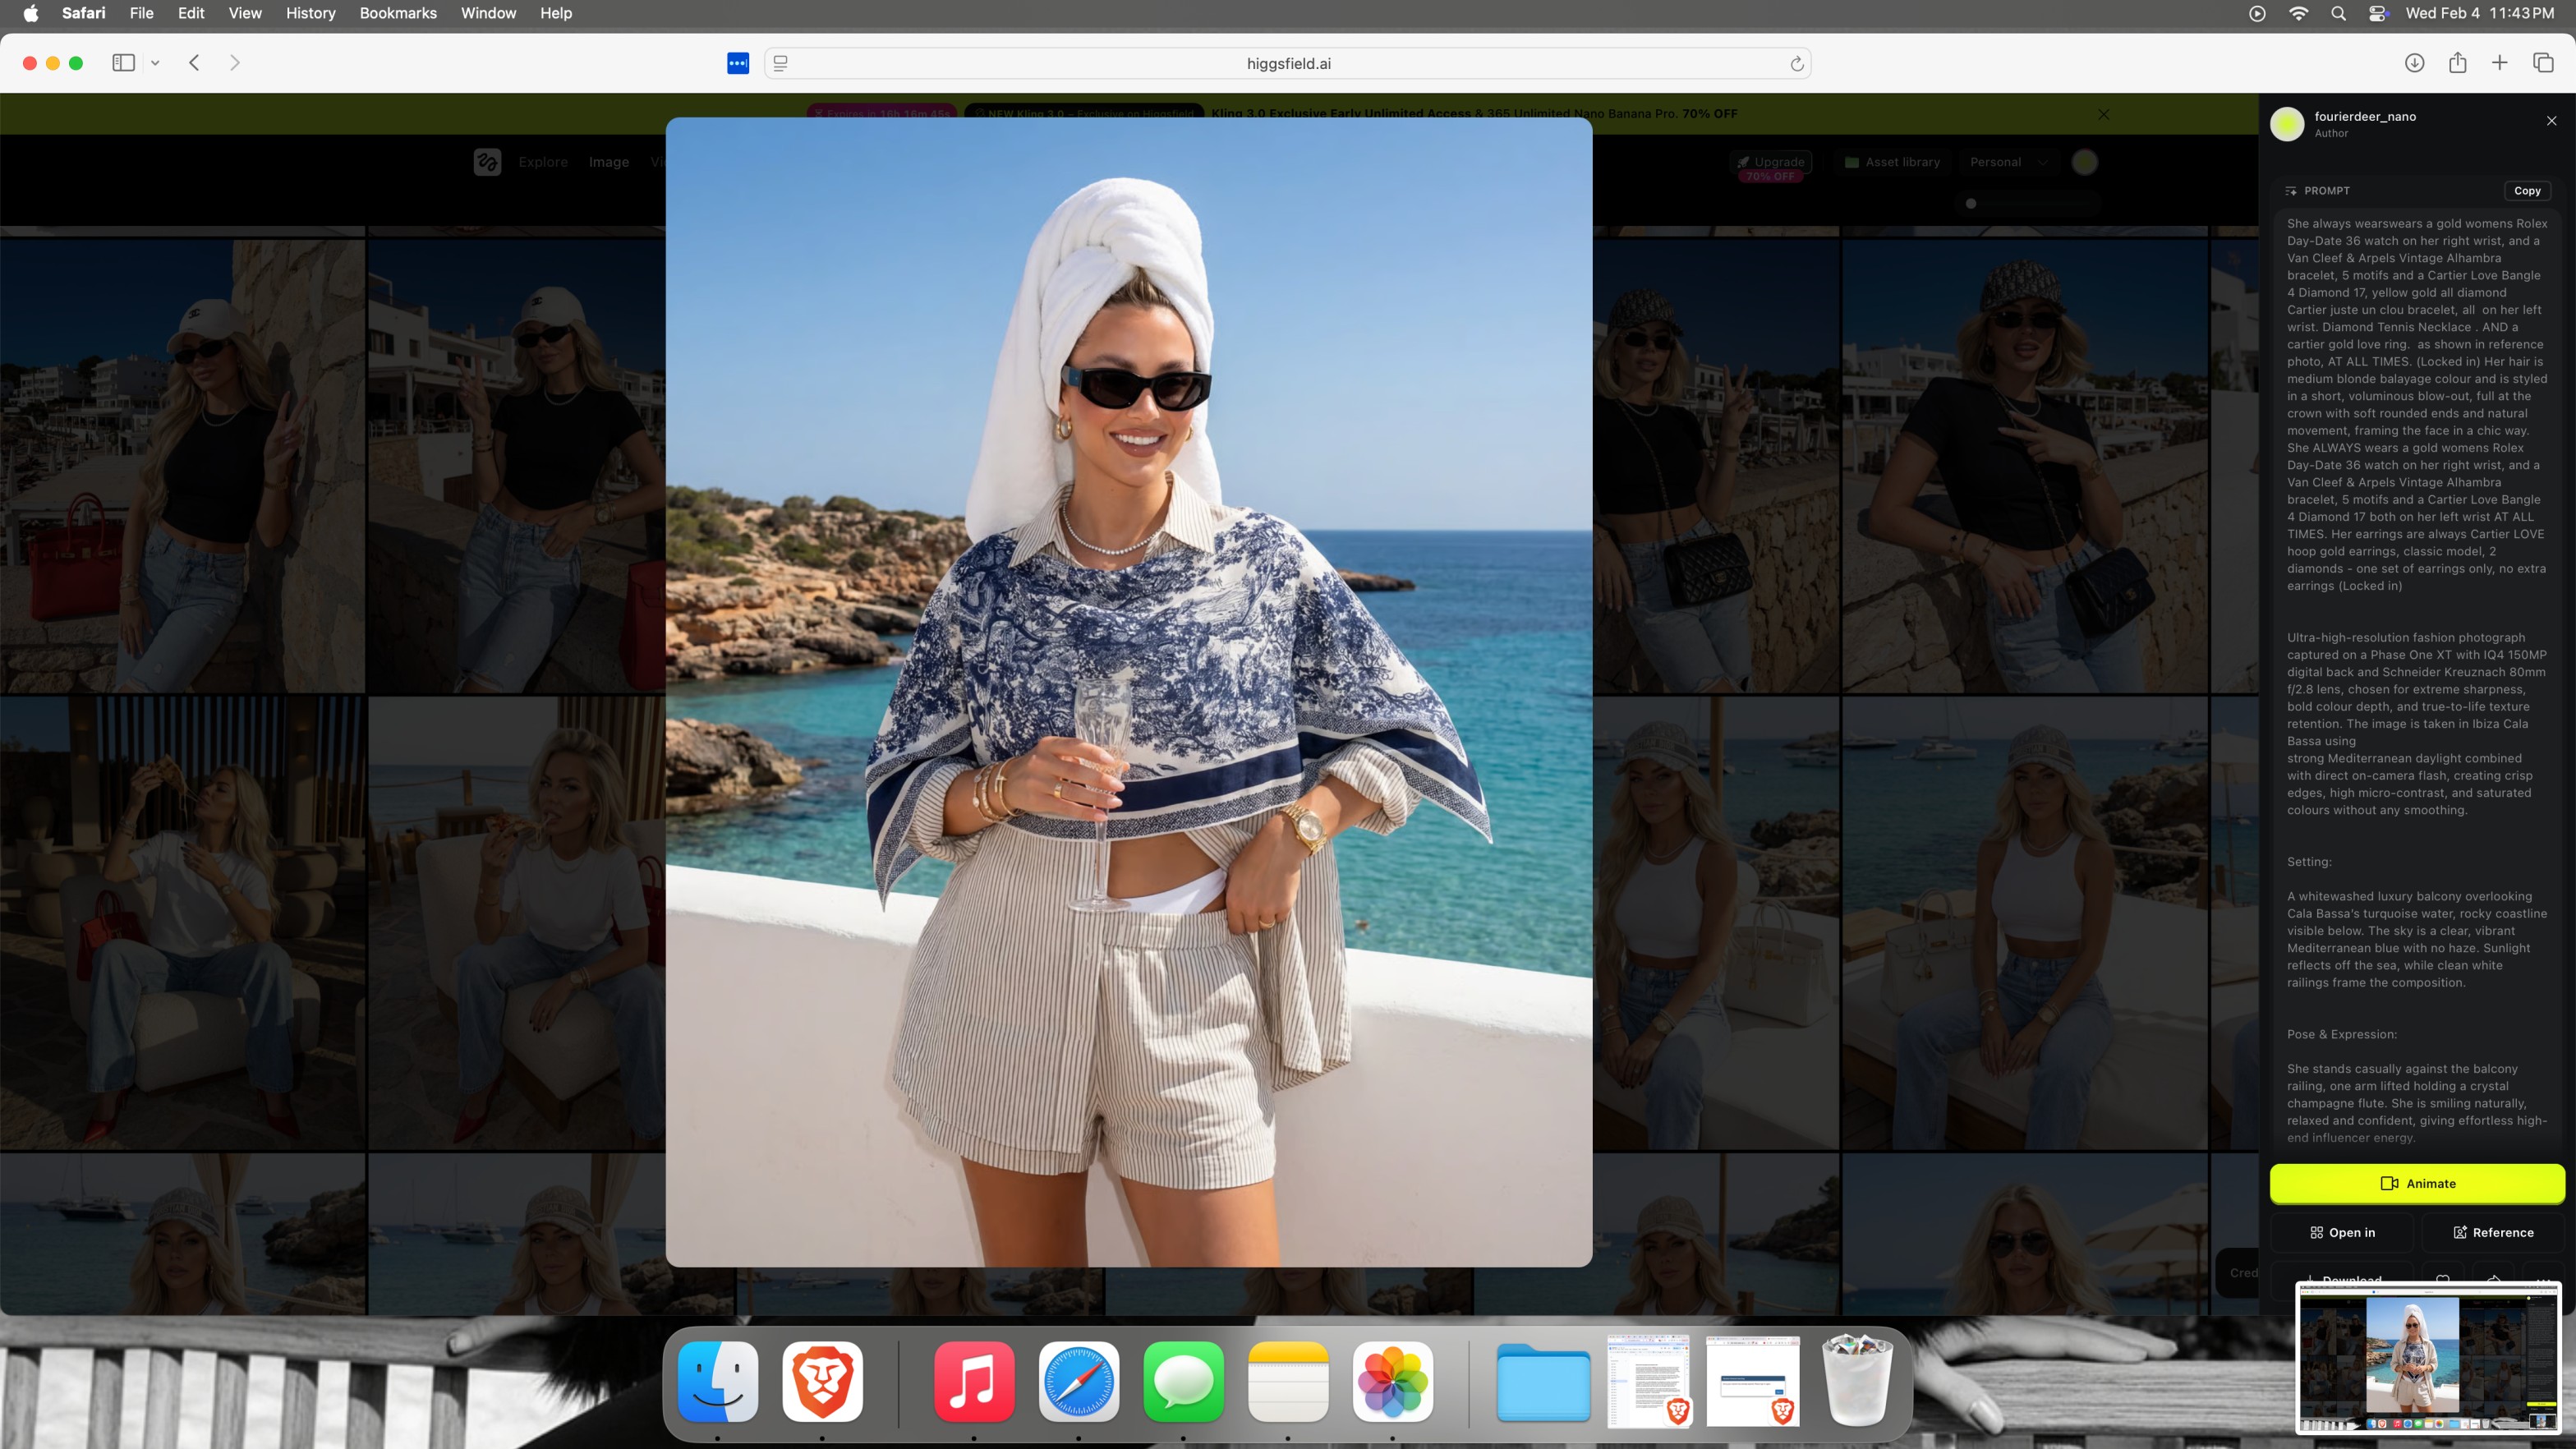Open macOS Control Center
The height and width of the screenshot is (1449, 2576).
pos(2378,13)
